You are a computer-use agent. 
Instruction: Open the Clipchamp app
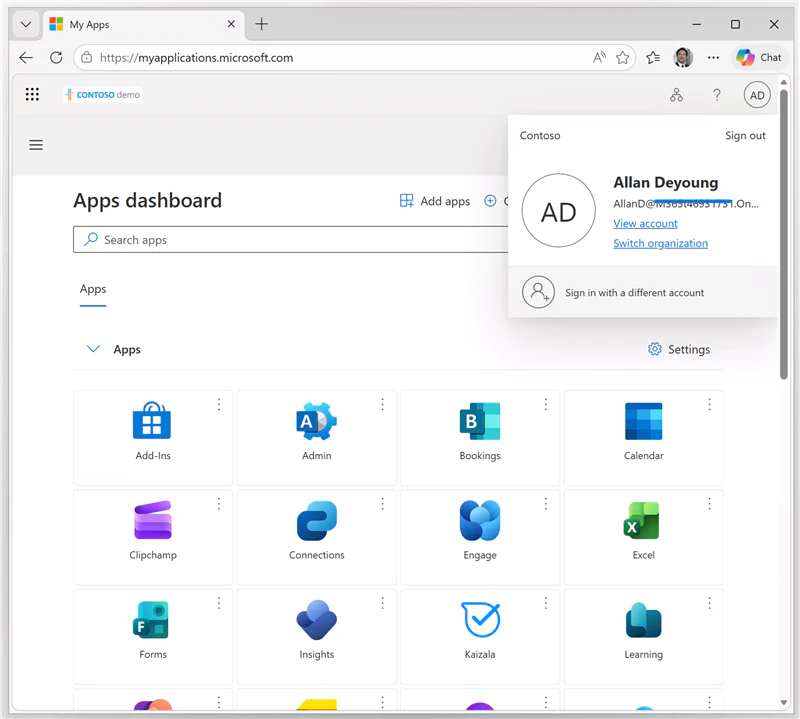(153, 537)
